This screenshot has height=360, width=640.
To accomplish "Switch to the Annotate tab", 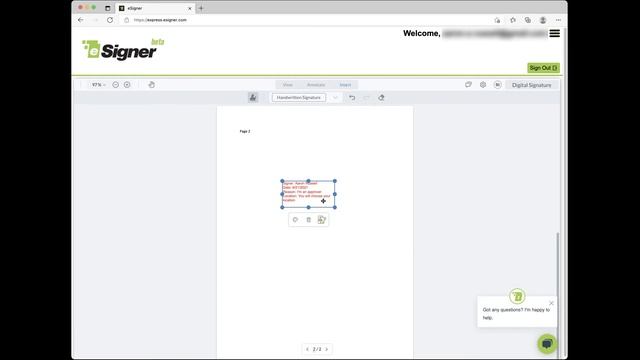I will tap(316, 85).
